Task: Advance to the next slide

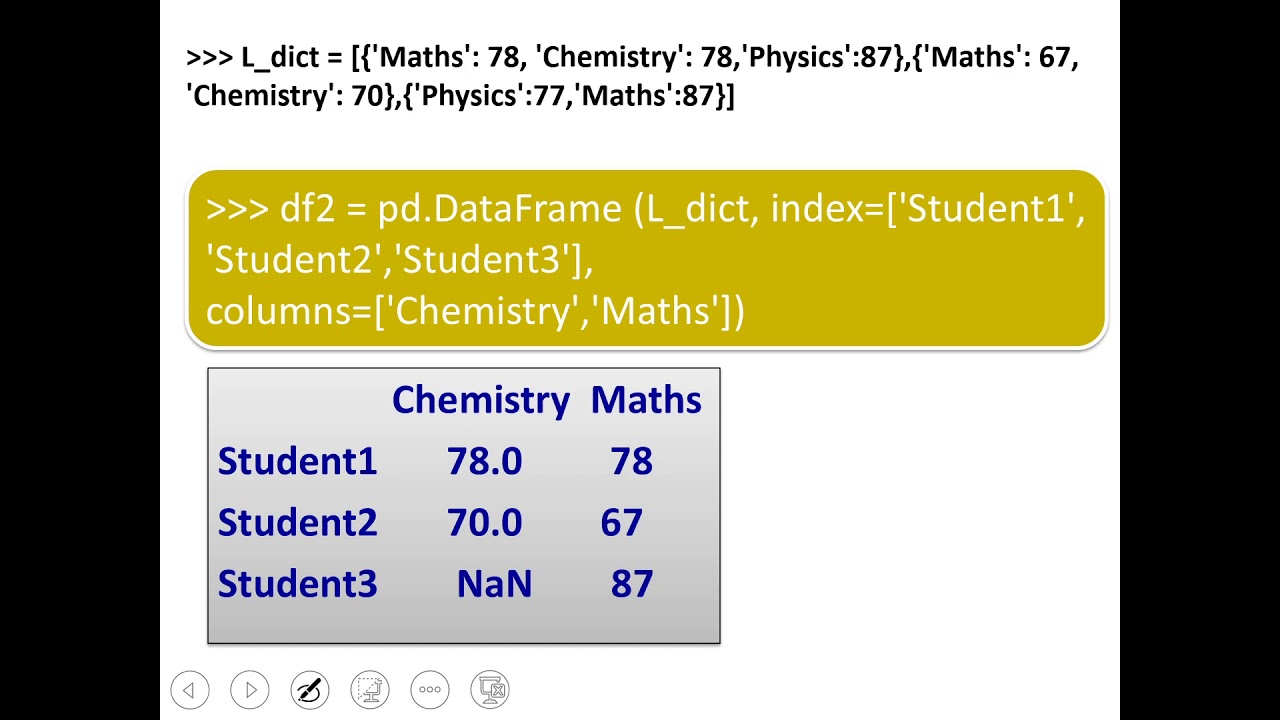Action: pyautogui.click(x=250, y=689)
